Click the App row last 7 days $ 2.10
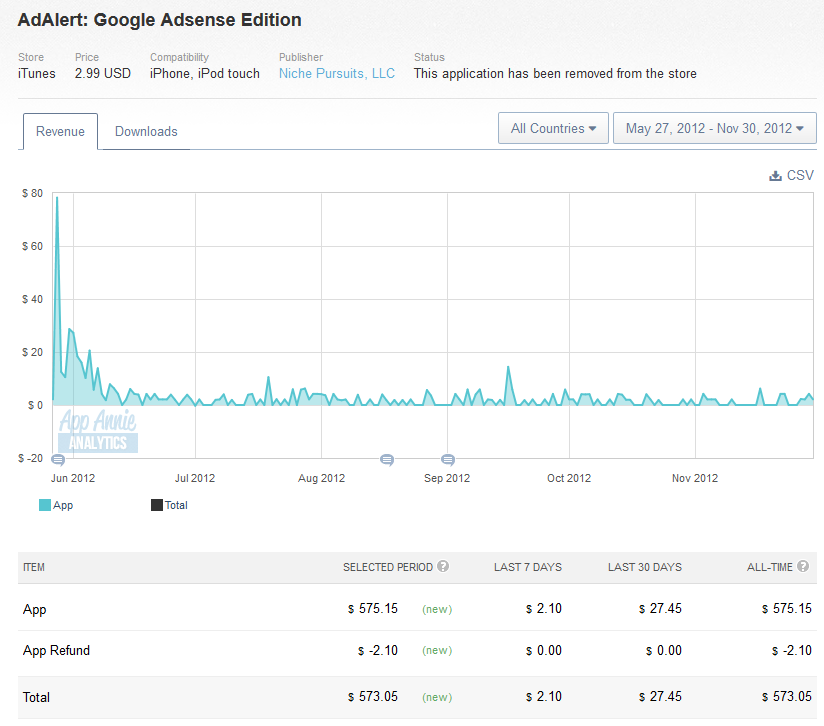The image size is (824, 726). pos(544,609)
